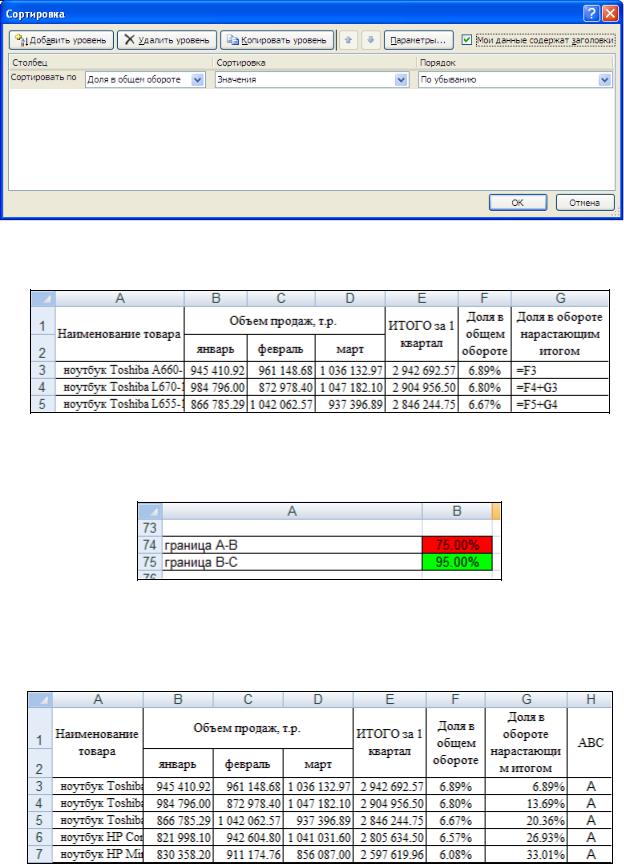Screen dimensions: 624x864
Task: Open the Параметры… sort options
Action: (x=418, y=40)
